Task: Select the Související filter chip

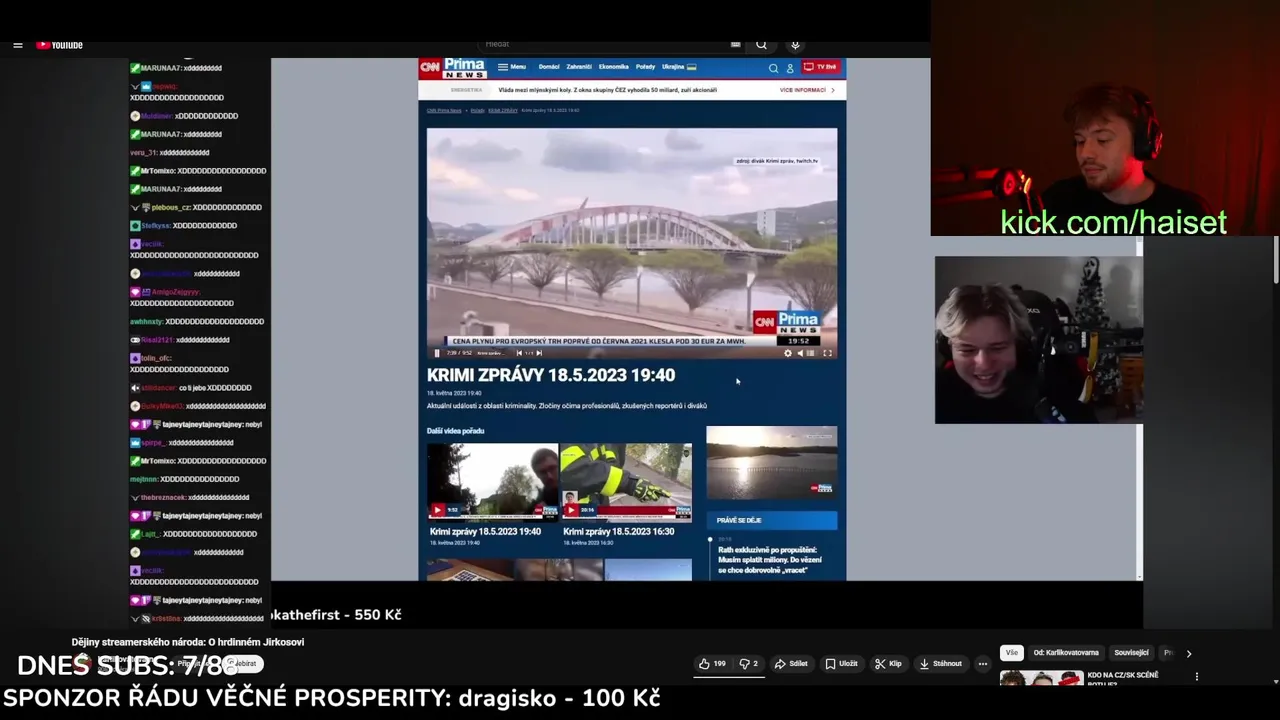Action: 1131,653
